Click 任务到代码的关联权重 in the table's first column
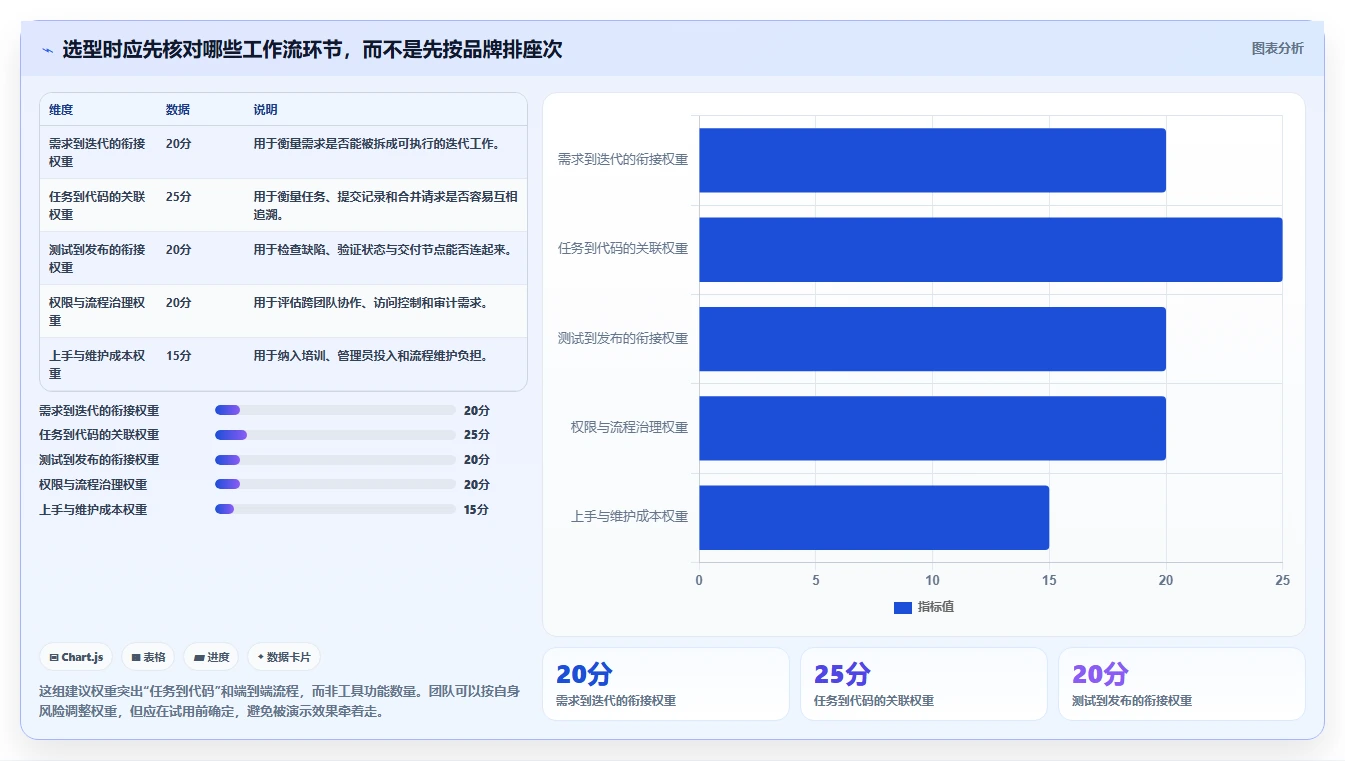This screenshot has width=1345, height=761. (97, 205)
